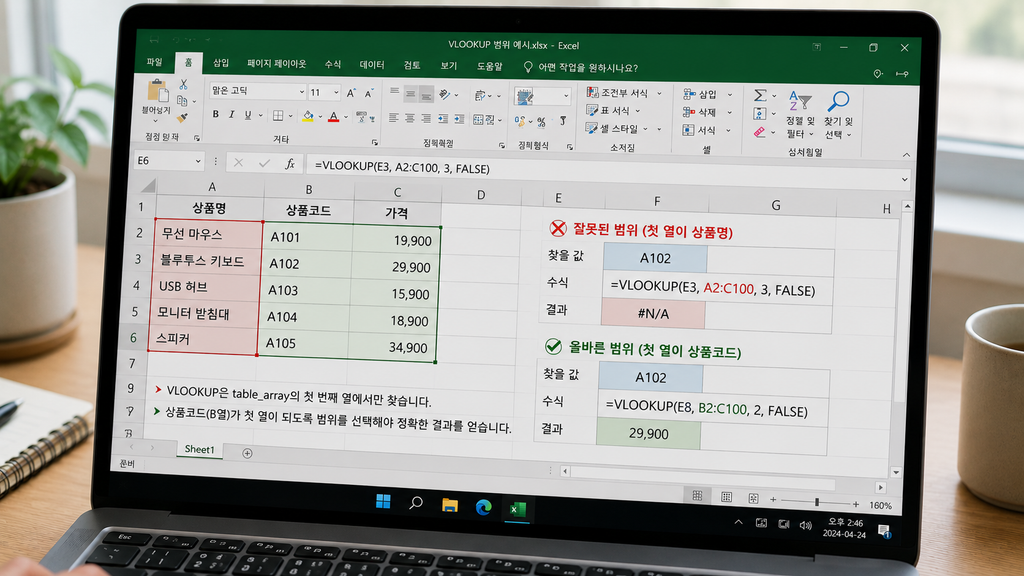Open the 표 서식 dropdown
1024x576 pixels.
pos(614,110)
